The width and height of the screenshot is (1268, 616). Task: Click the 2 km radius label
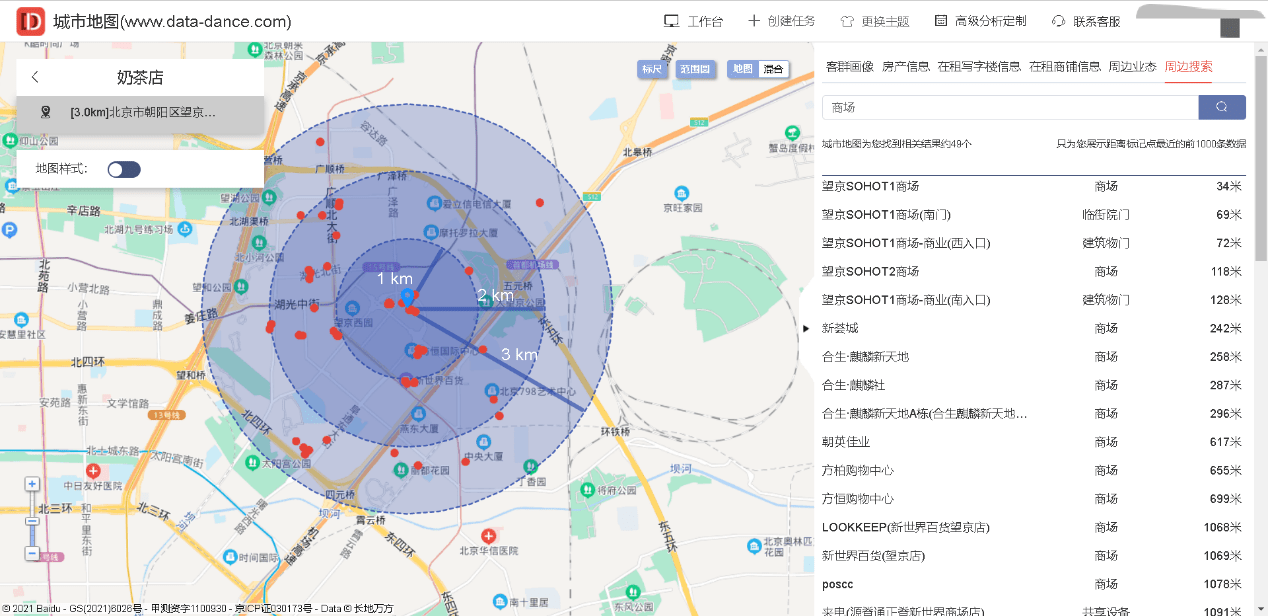495,295
